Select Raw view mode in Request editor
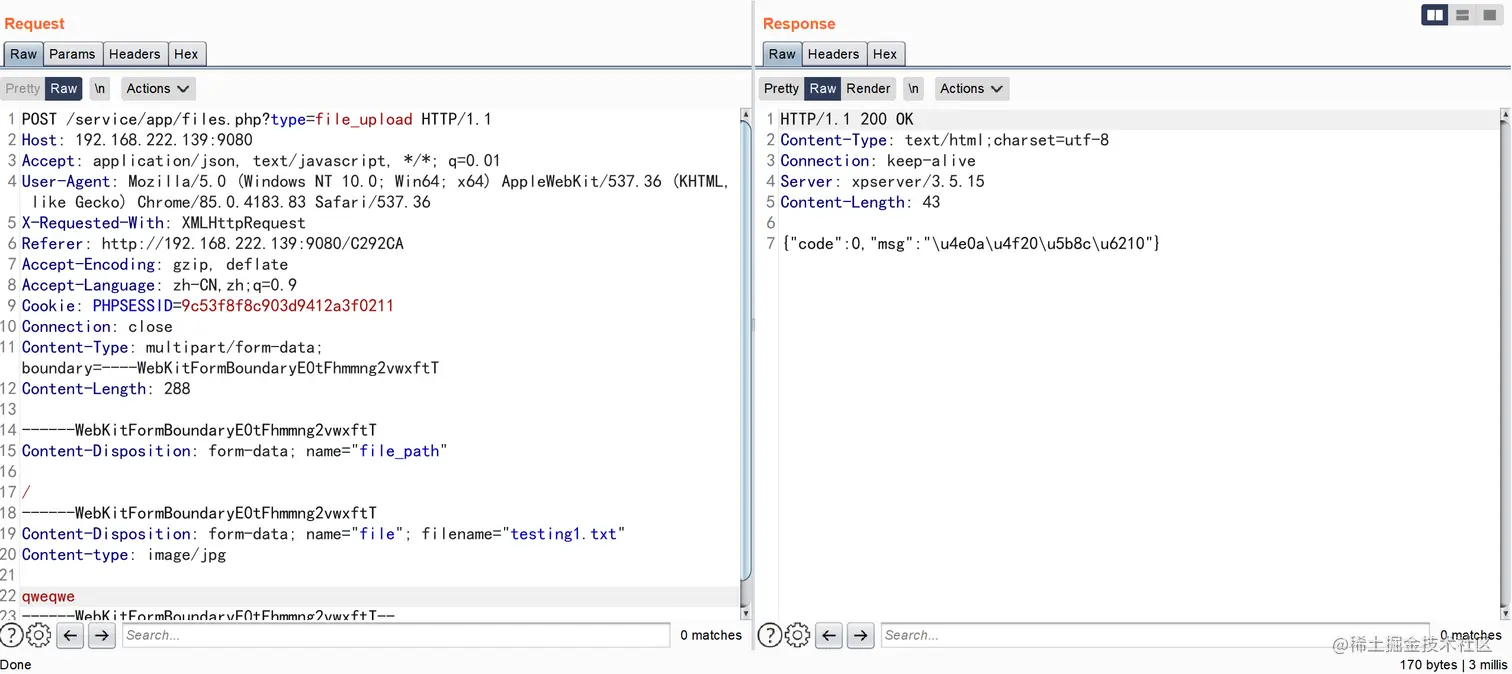Screen dimensions: 1512x674 (x=64, y=88)
